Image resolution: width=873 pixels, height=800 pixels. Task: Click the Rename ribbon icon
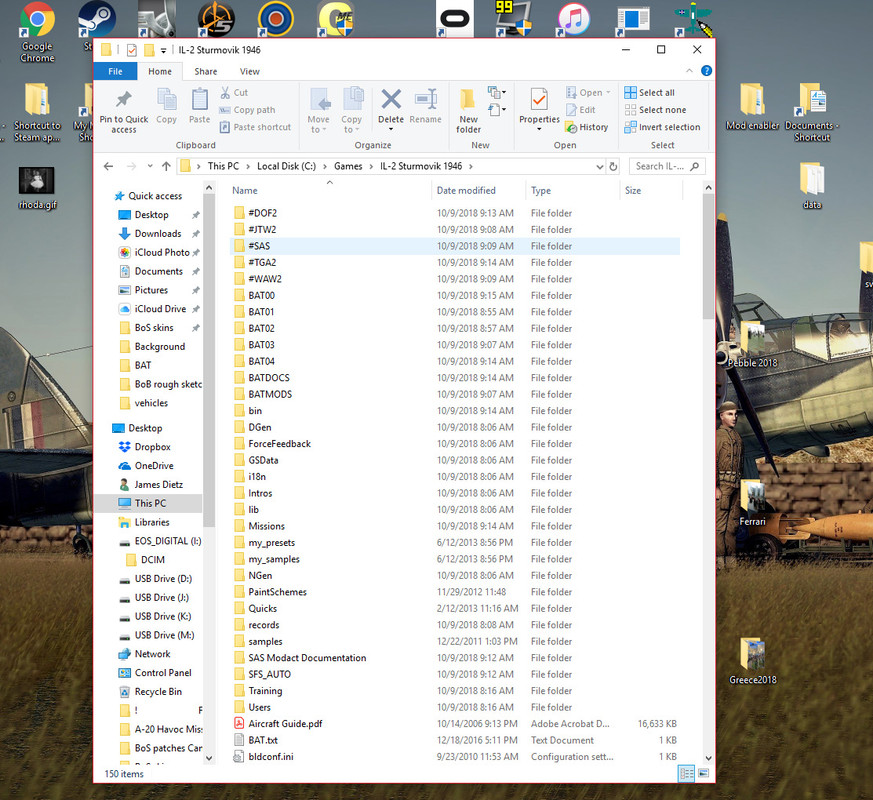pyautogui.click(x=426, y=100)
